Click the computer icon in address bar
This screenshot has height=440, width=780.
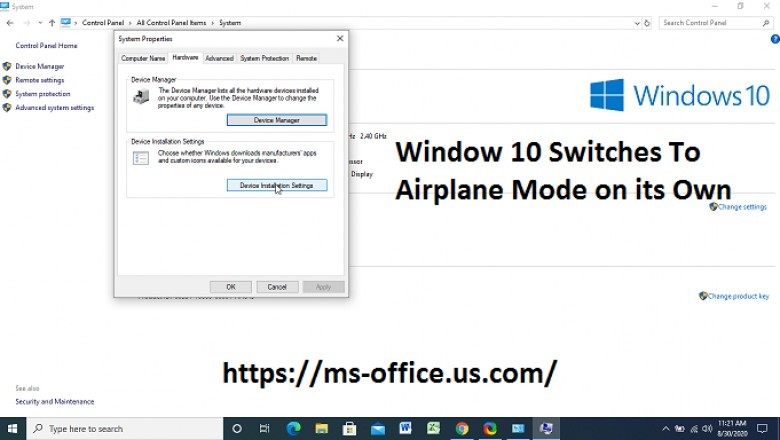[66, 22]
